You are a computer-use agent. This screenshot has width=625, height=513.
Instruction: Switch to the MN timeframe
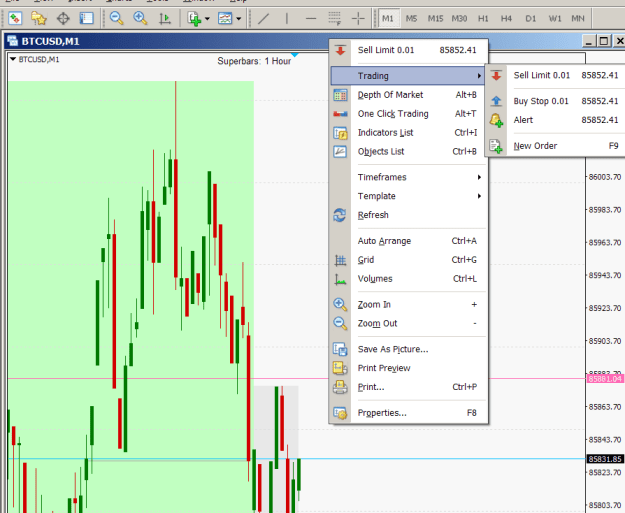click(x=578, y=18)
